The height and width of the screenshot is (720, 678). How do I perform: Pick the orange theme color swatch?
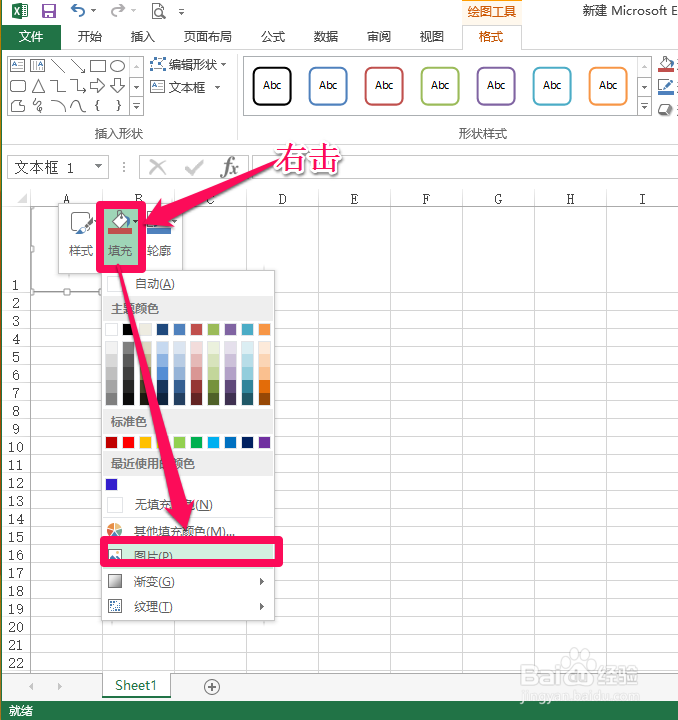tap(264, 329)
